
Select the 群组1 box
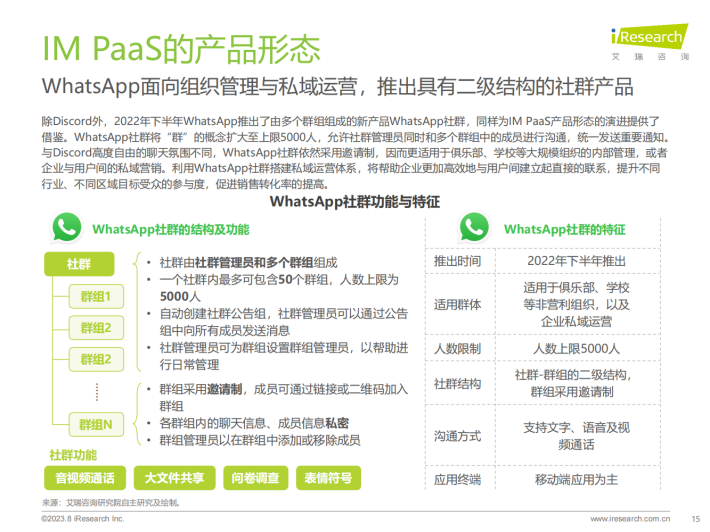click(96, 297)
